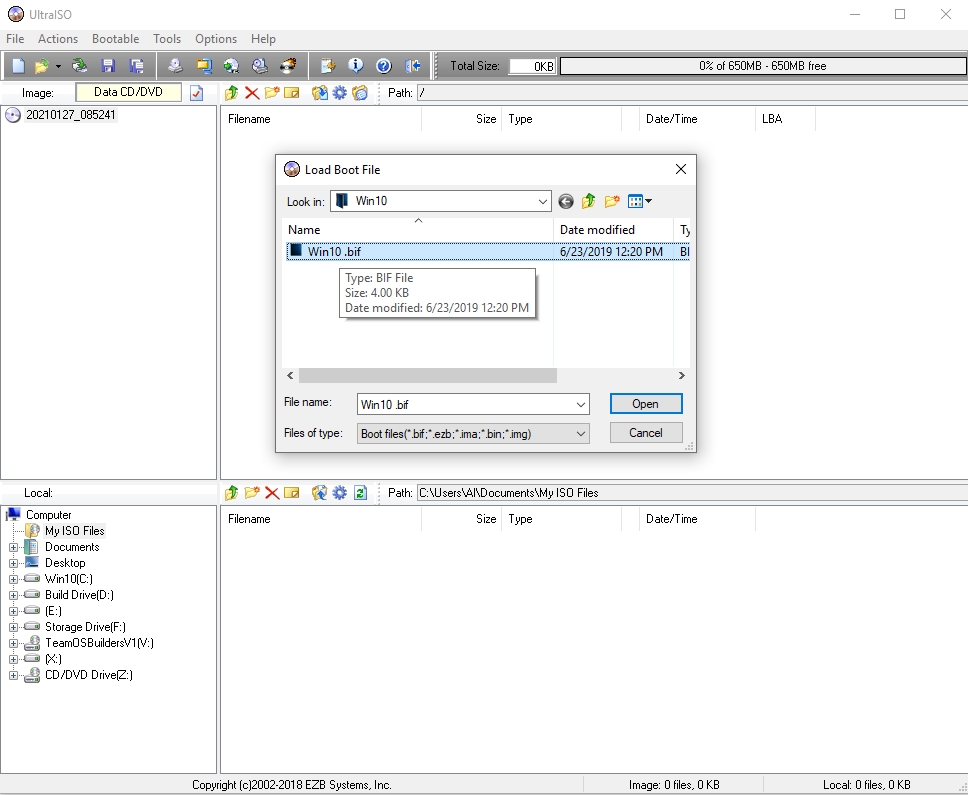968x795 pixels.
Task: Click the blue Info icon in the toolbar
Action: [356, 65]
